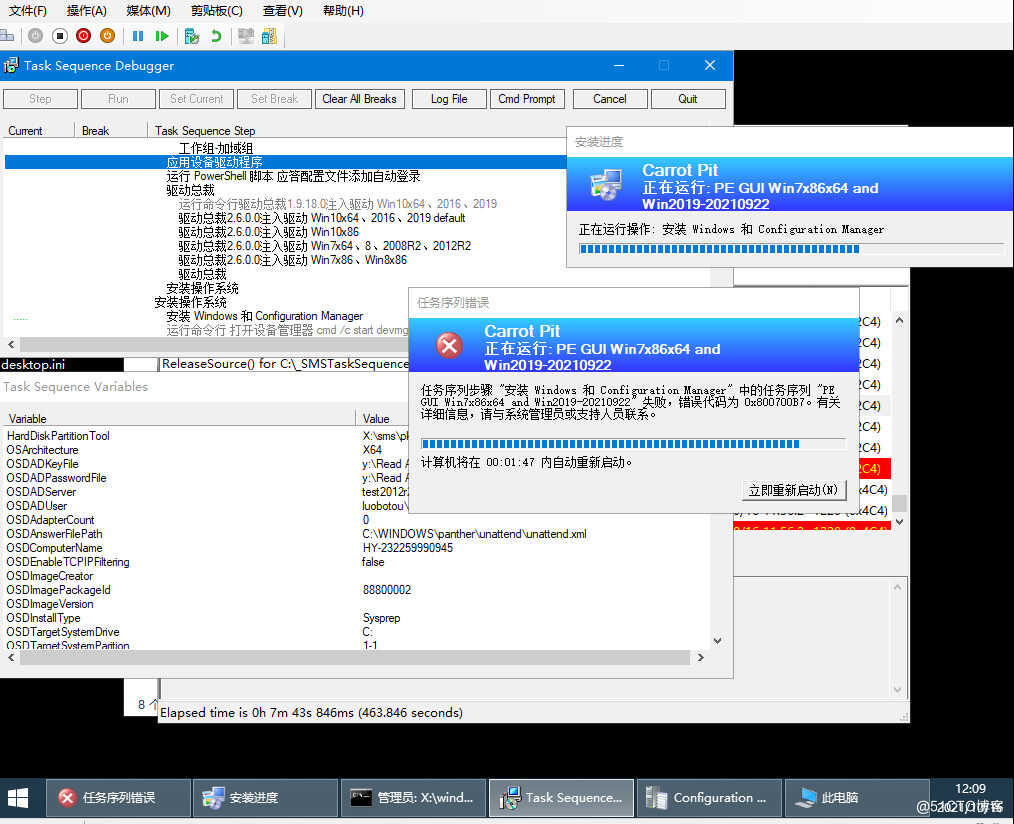Click the red Shut Down power icon

(x=83, y=36)
